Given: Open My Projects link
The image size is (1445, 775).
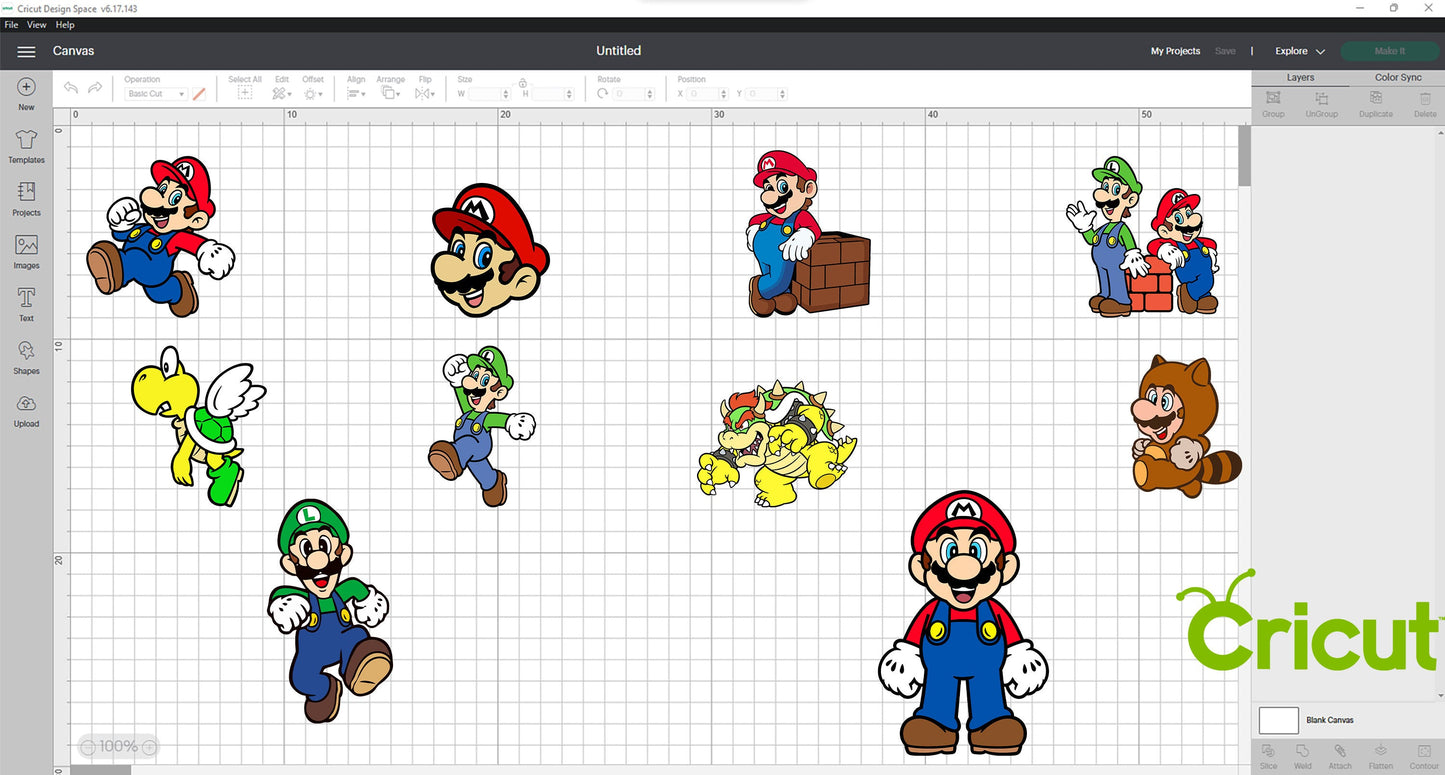Looking at the screenshot, I should pyautogui.click(x=1175, y=51).
